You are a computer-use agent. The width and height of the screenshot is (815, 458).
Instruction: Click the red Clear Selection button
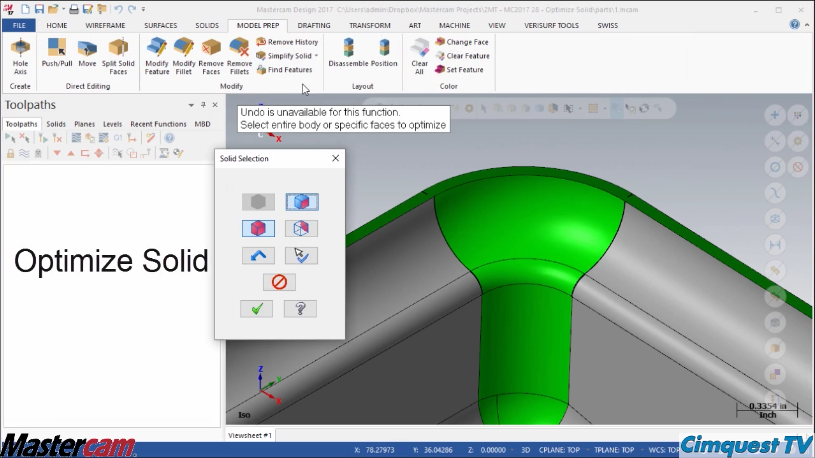click(279, 282)
